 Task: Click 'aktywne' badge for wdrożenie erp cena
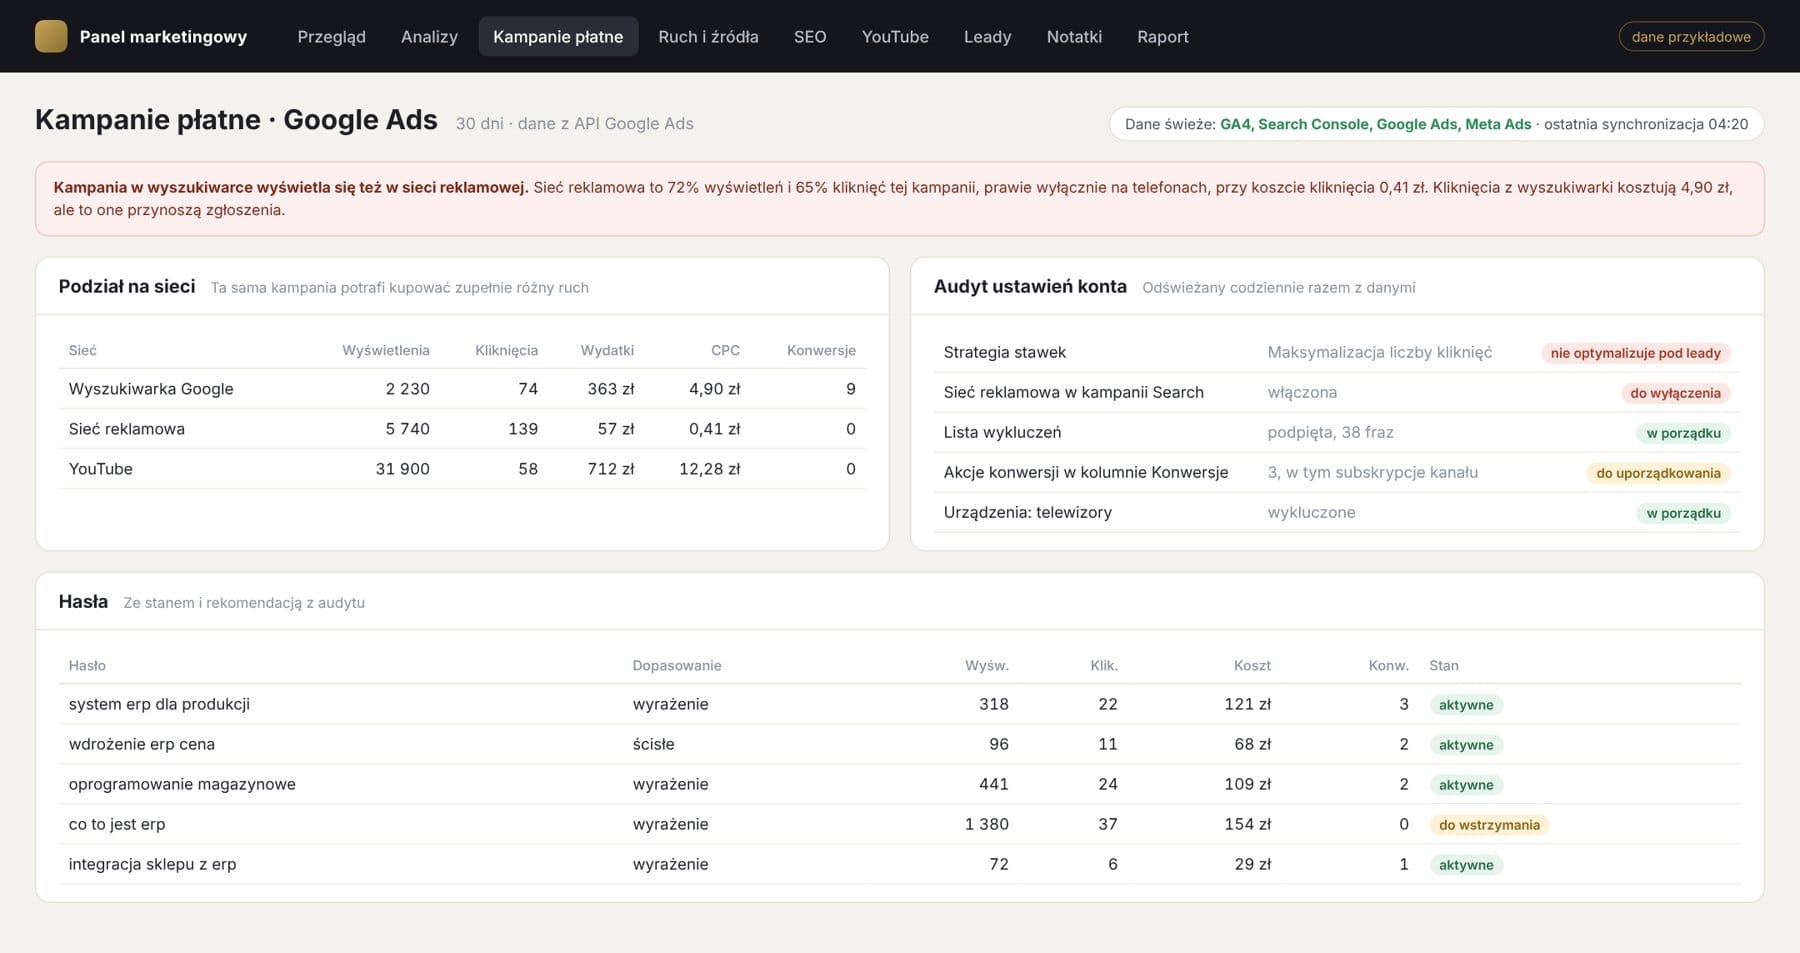coord(1466,745)
